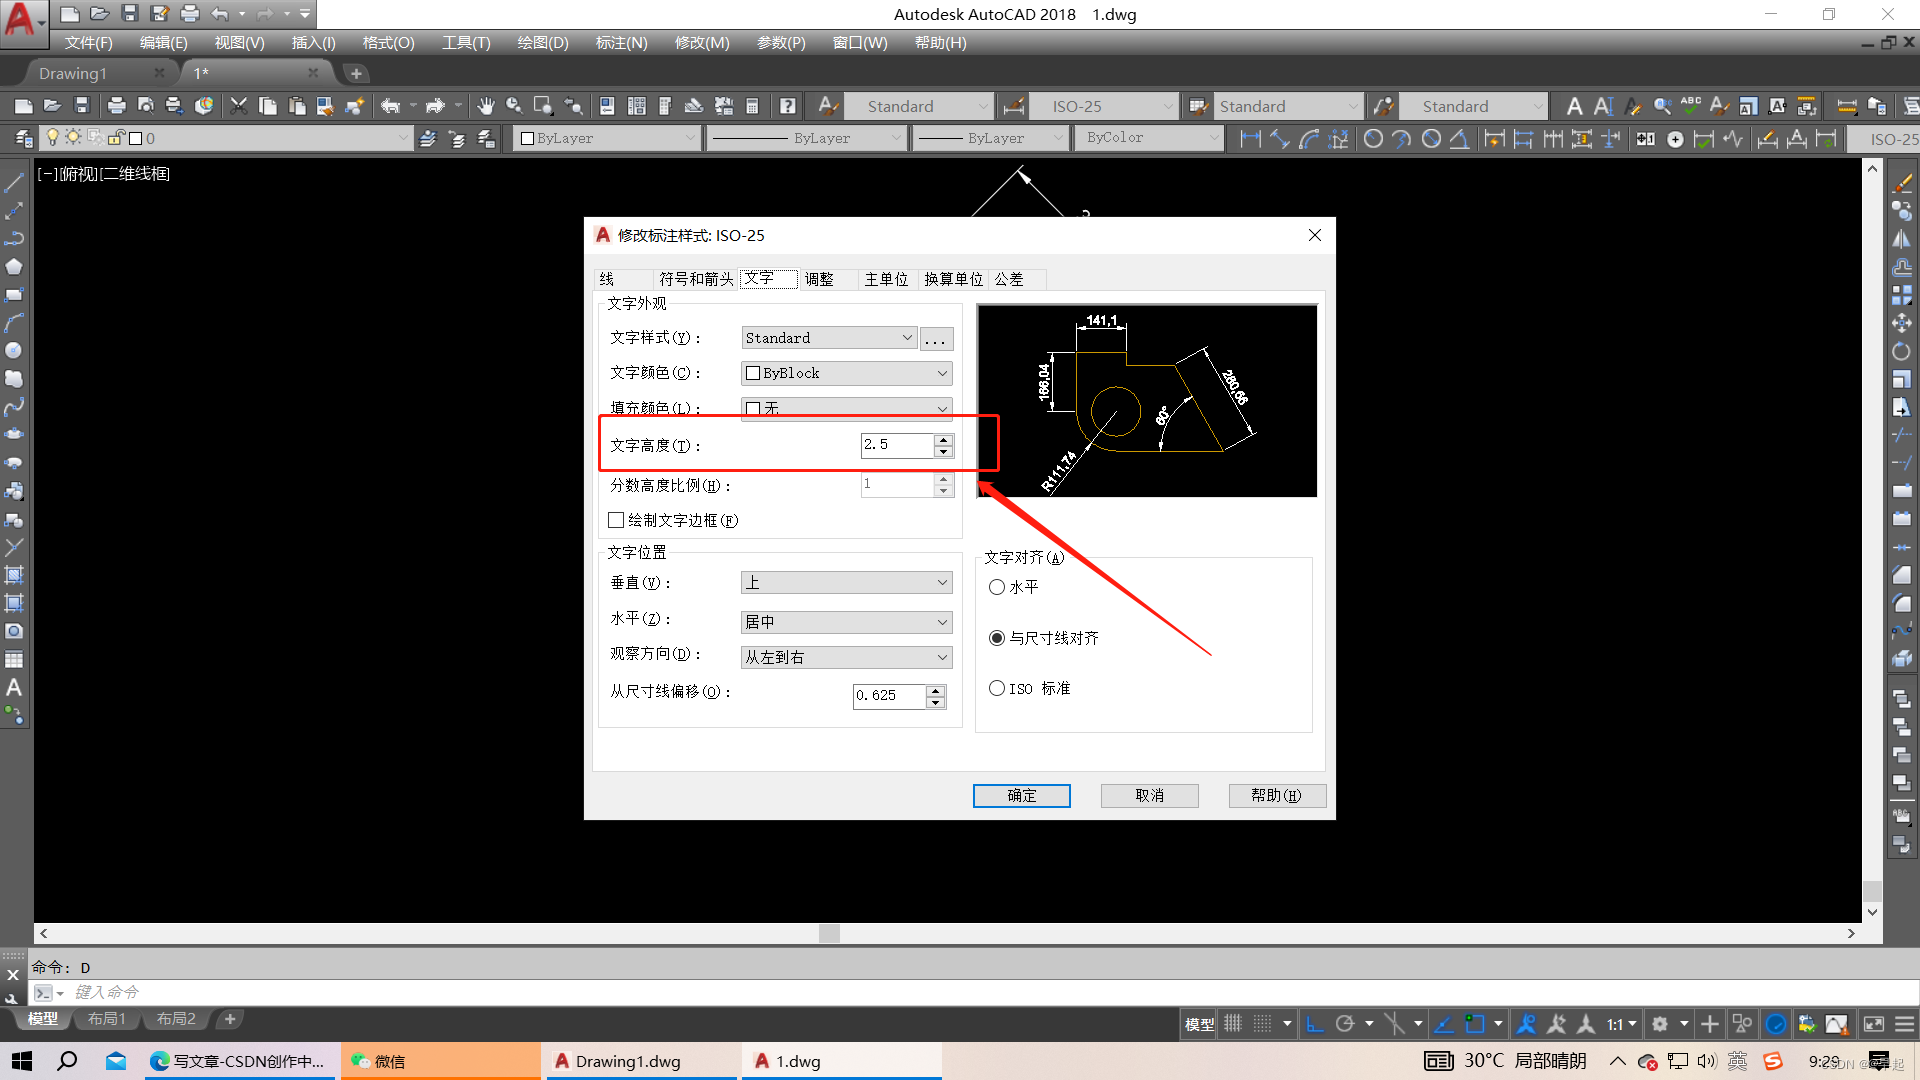
Task: Select the horizontal text alignment option
Action: click(997, 588)
